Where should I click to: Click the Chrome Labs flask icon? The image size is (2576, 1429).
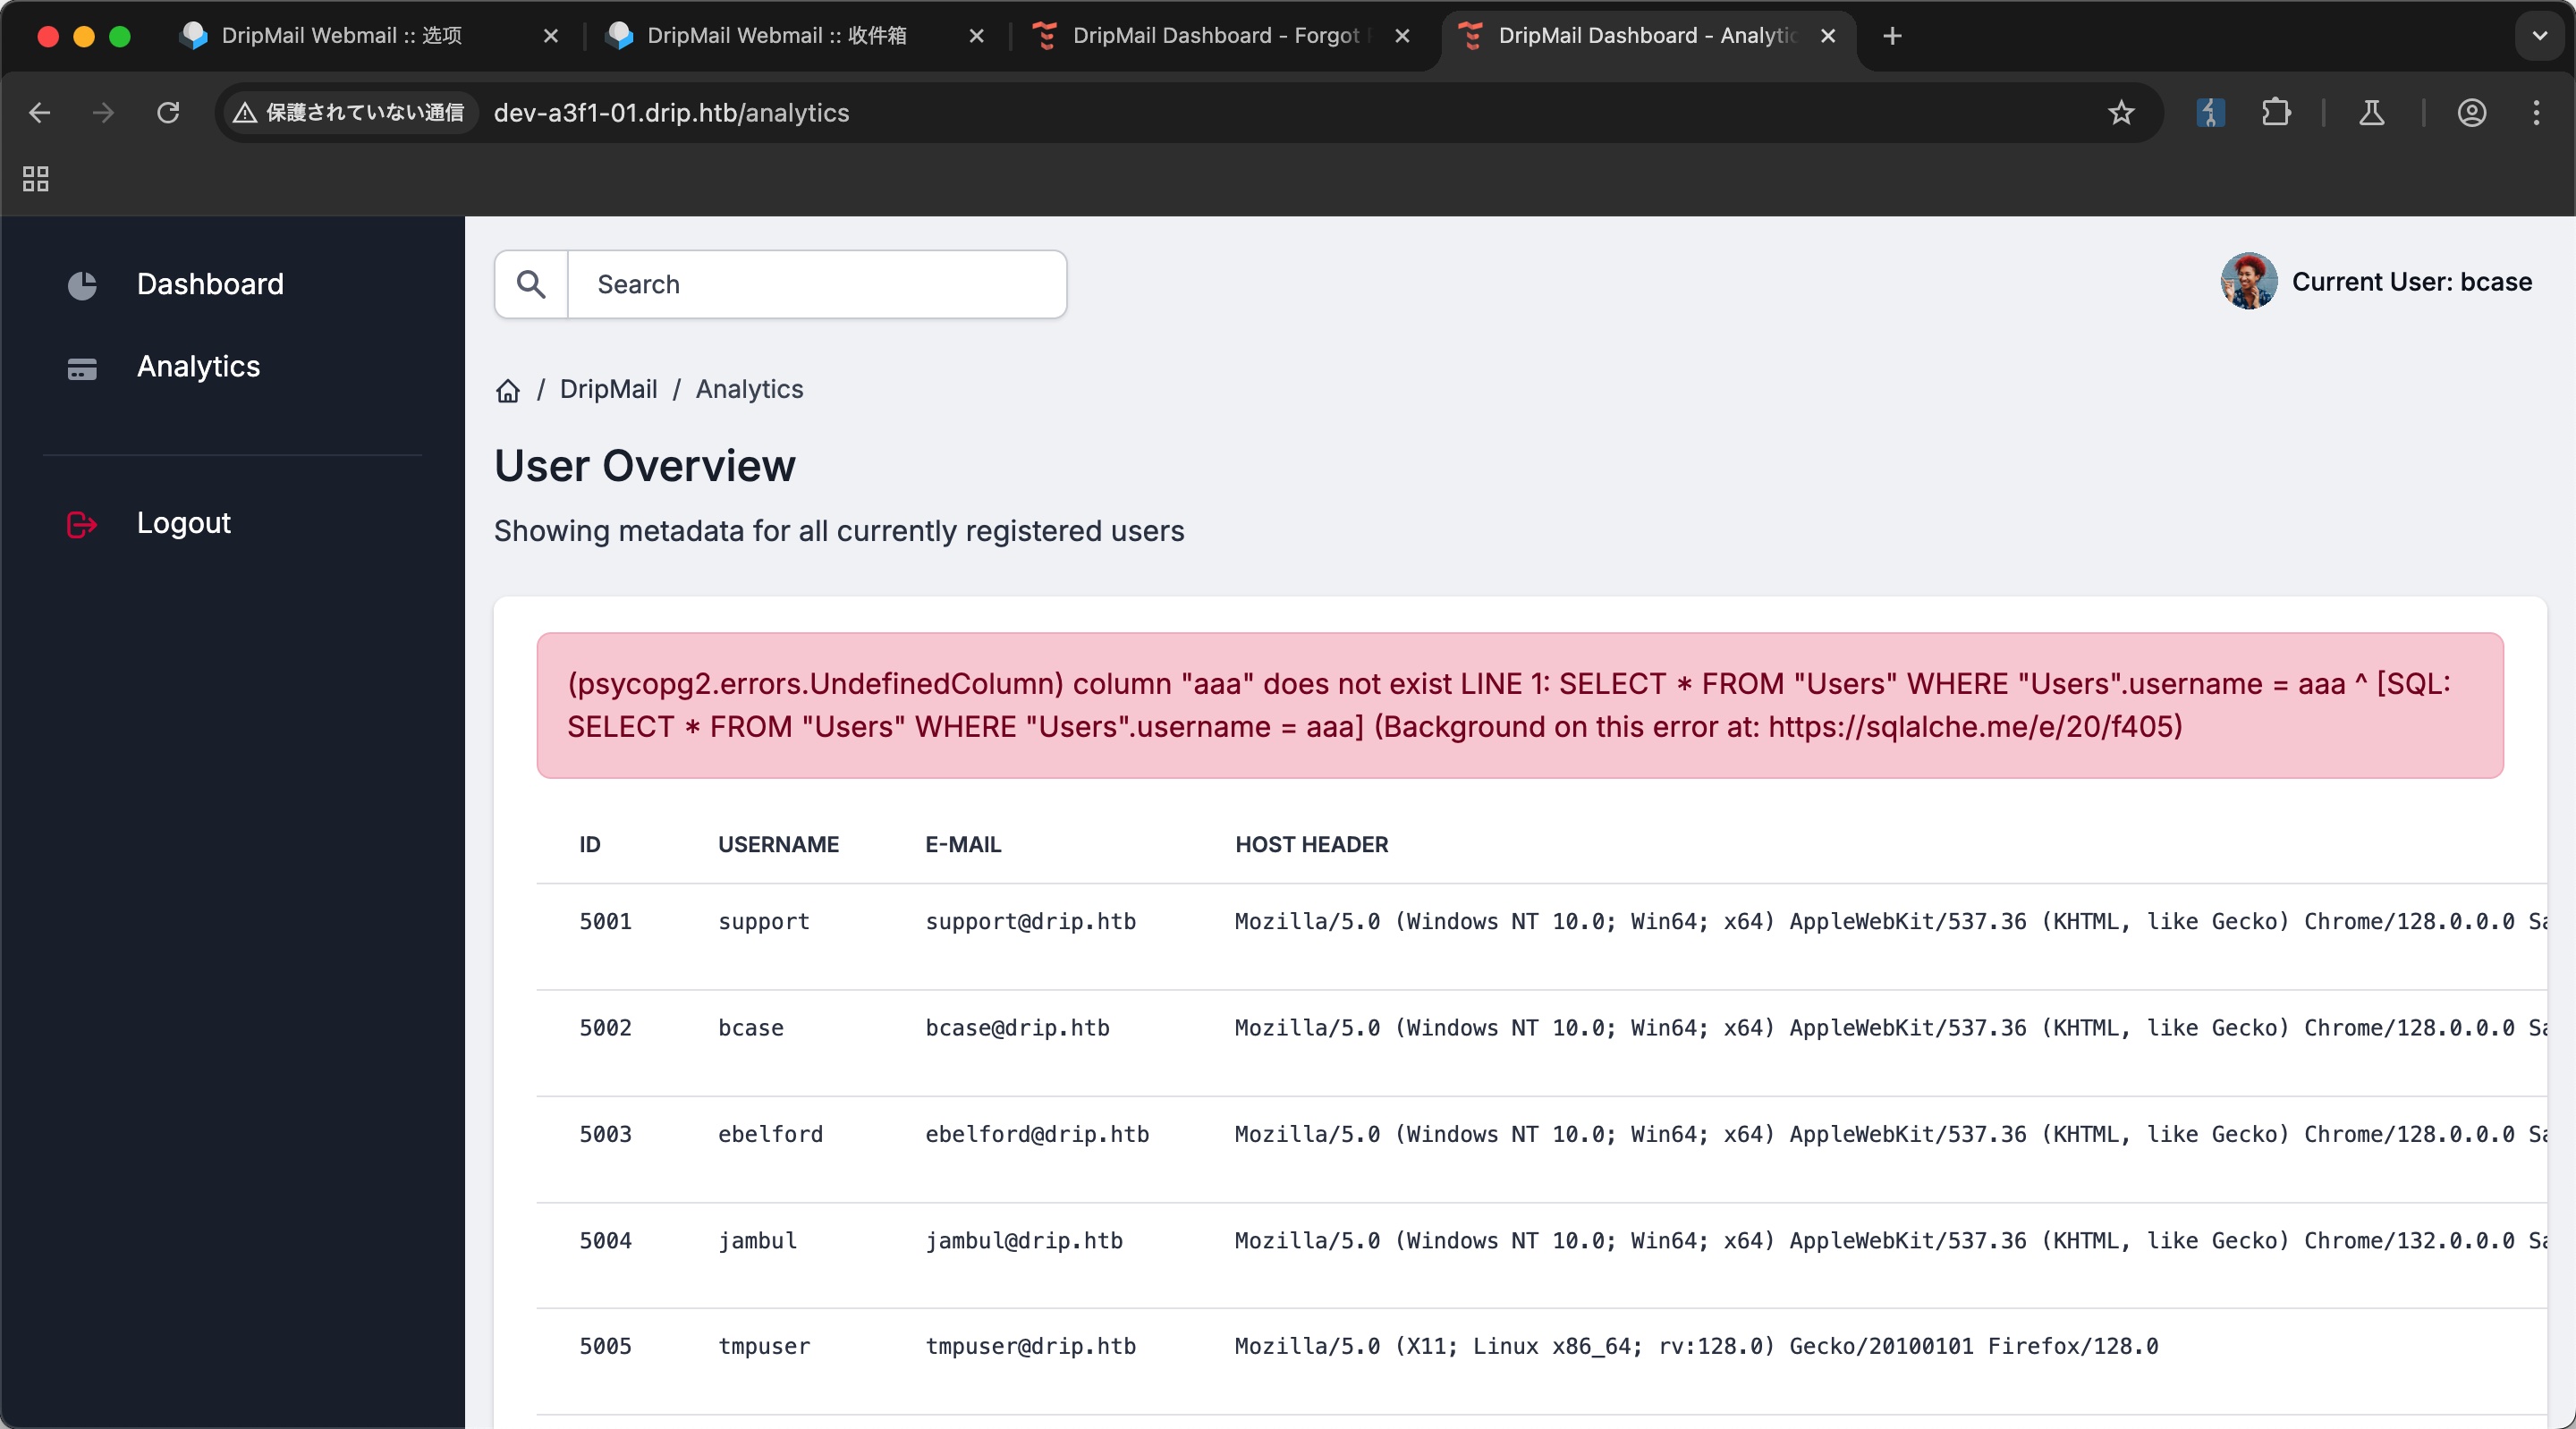pyautogui.click(x=2372, y=113)
